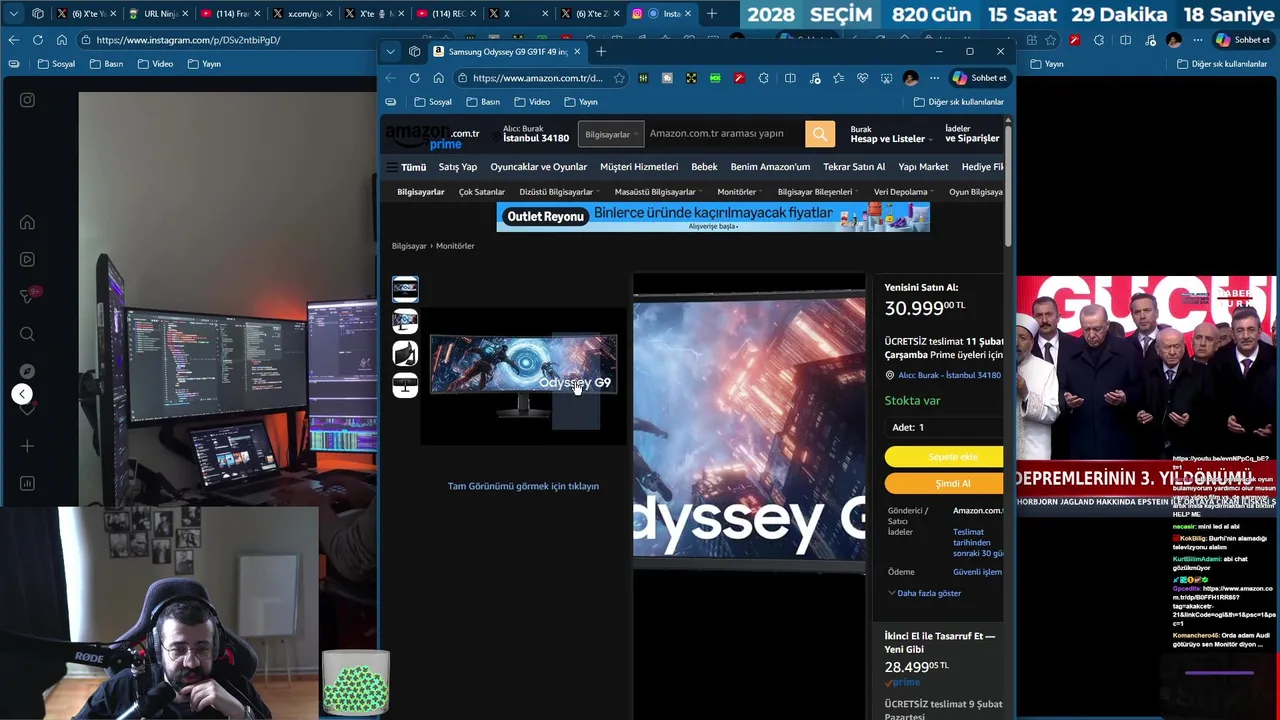This screenshot has height=720, width=1280.
Task: Reload the Instagram page in back window
Action: (x=37, y=40)
